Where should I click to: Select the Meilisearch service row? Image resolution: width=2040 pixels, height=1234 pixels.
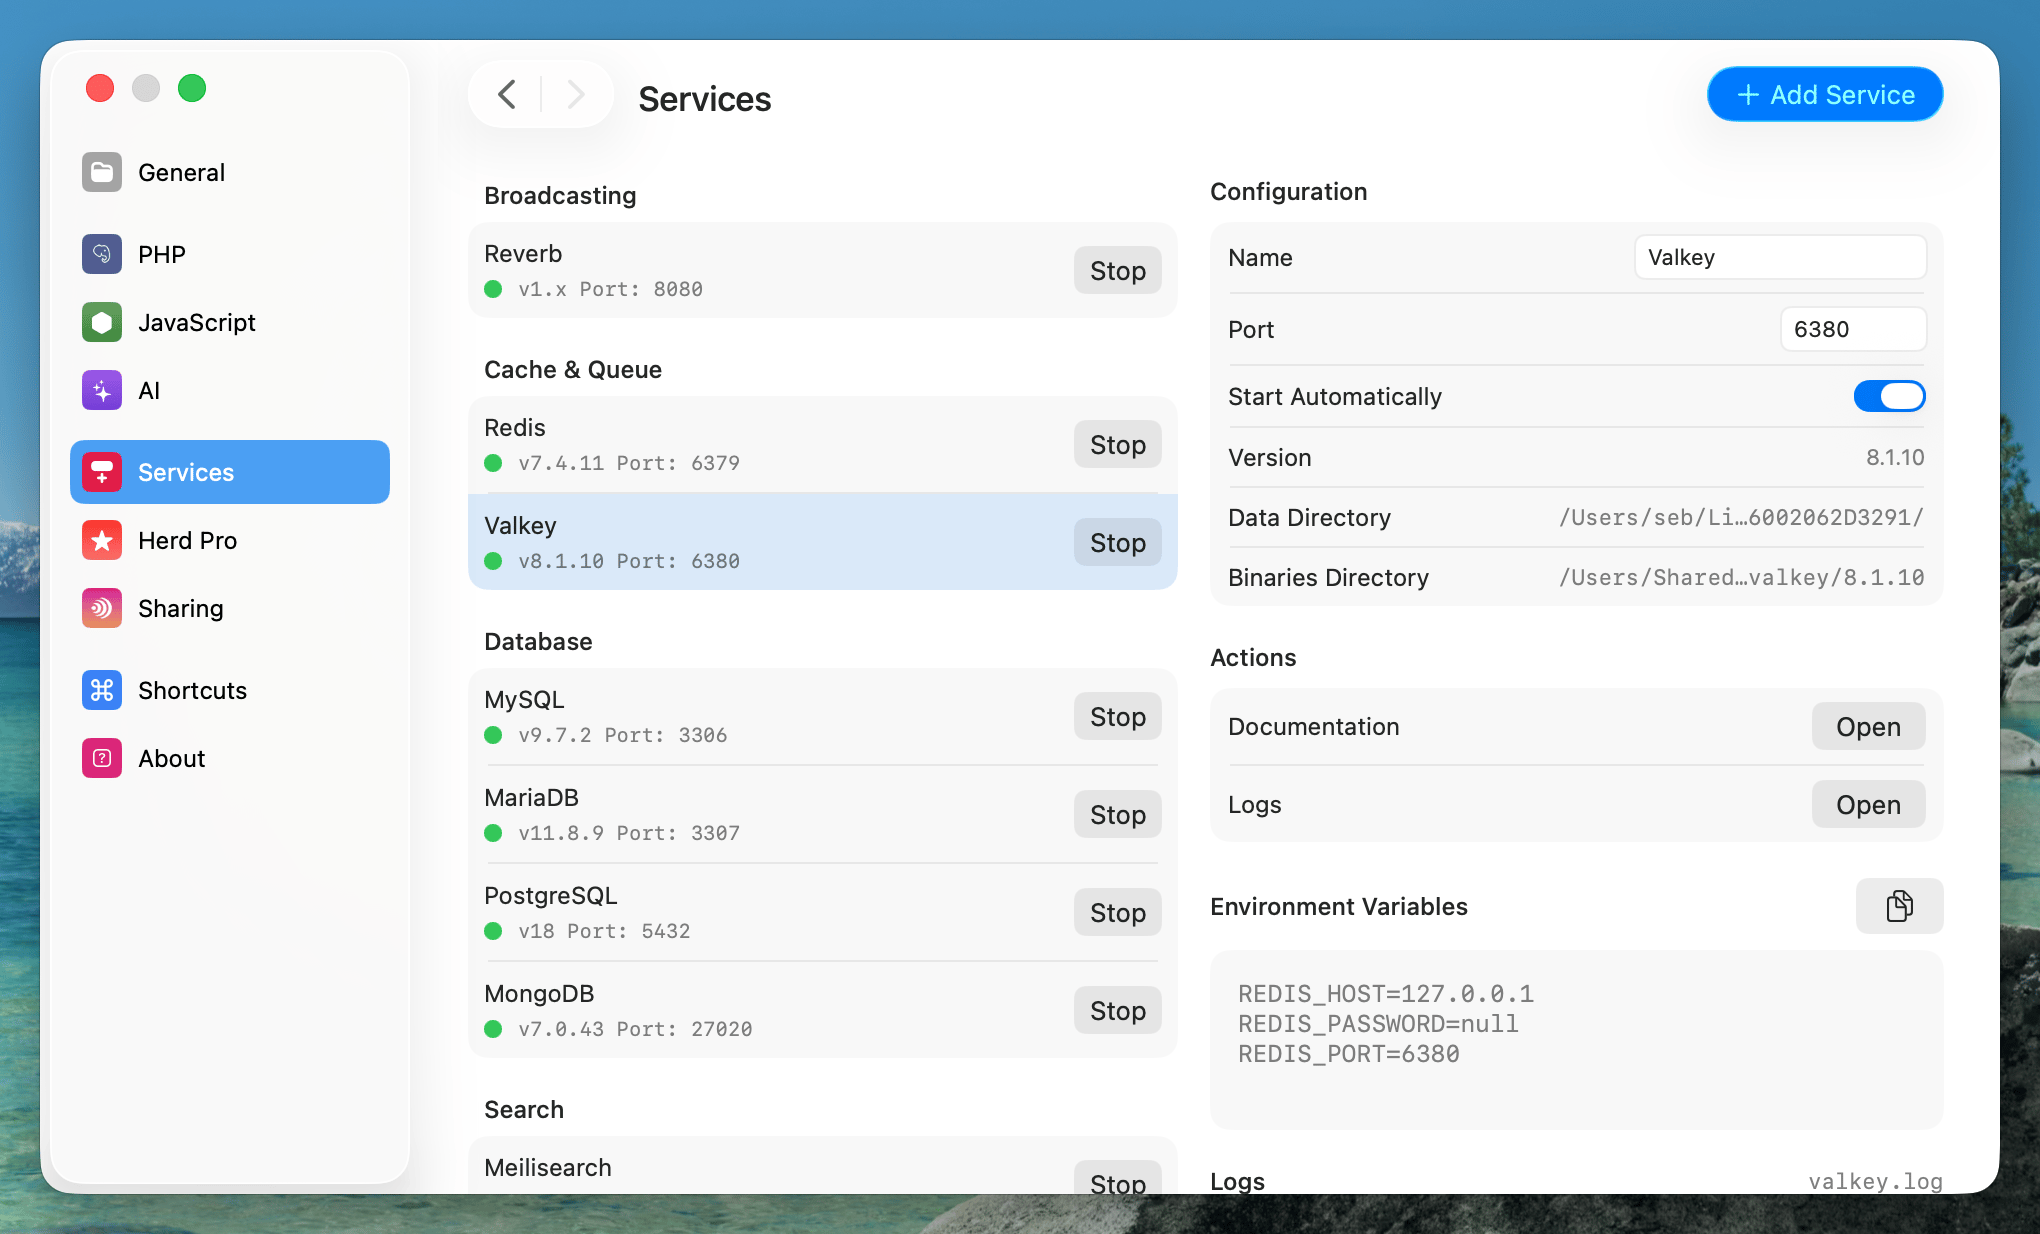tap(822, 1166)
